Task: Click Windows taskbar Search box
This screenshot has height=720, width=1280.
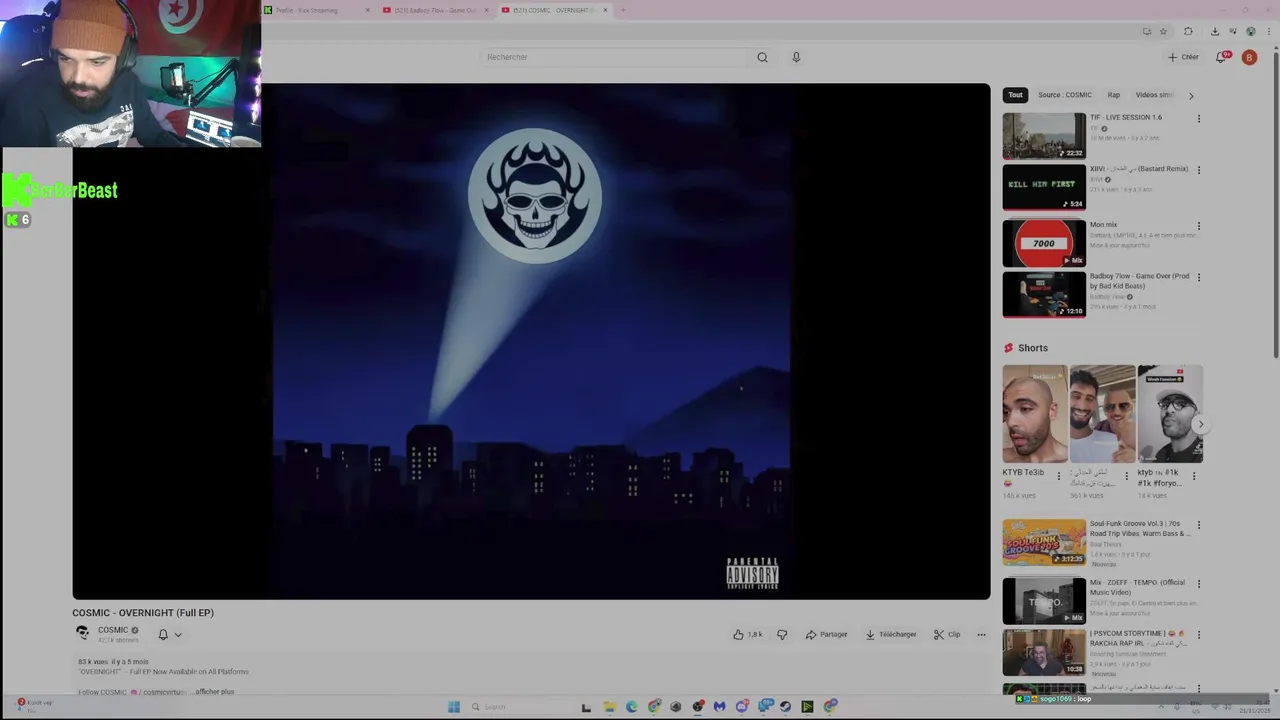Action: point(518,707)
